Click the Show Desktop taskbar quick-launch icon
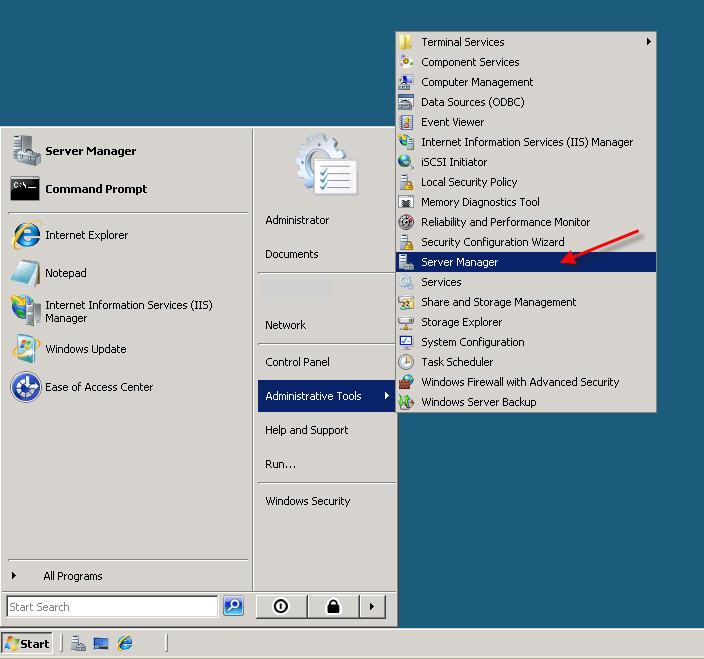704x659 pixels. pos(101,643)
